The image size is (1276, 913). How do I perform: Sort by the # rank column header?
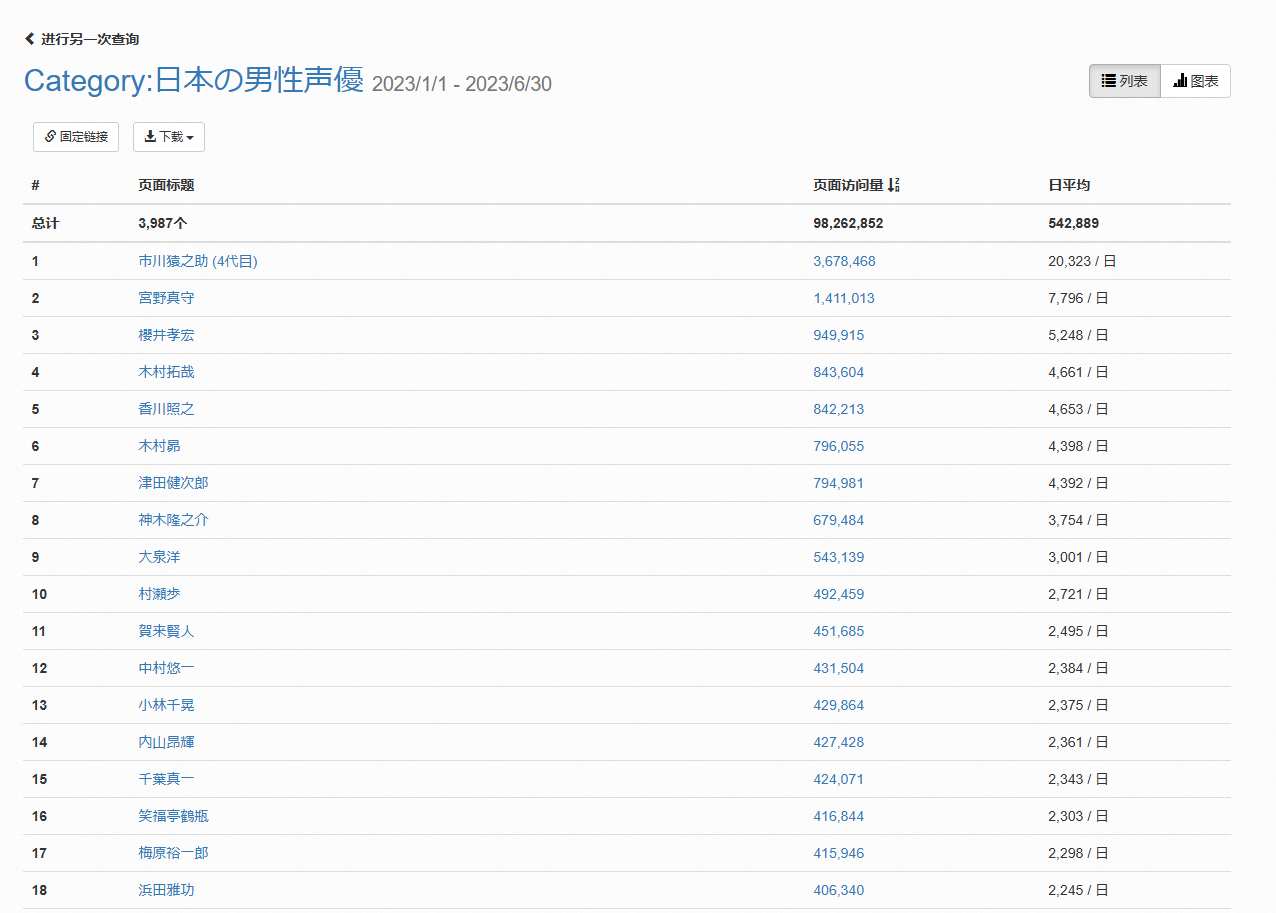point(36,185)
